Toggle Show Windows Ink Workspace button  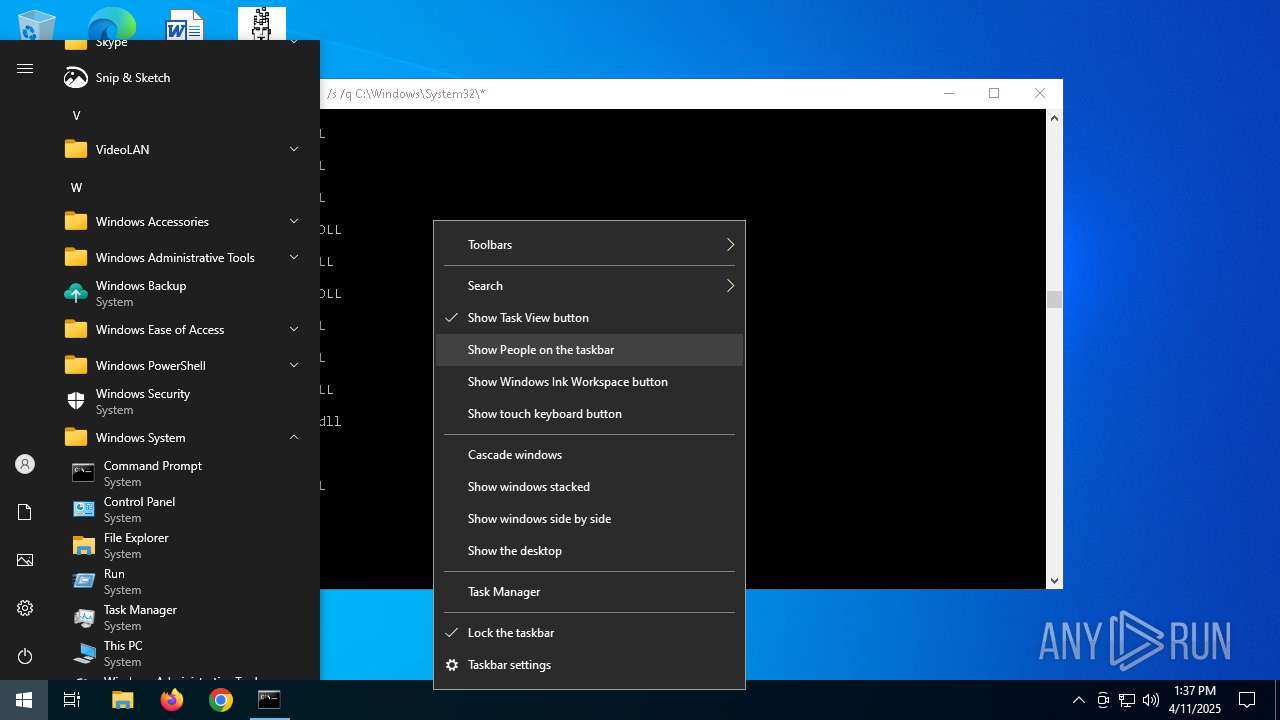click(590, 382)
